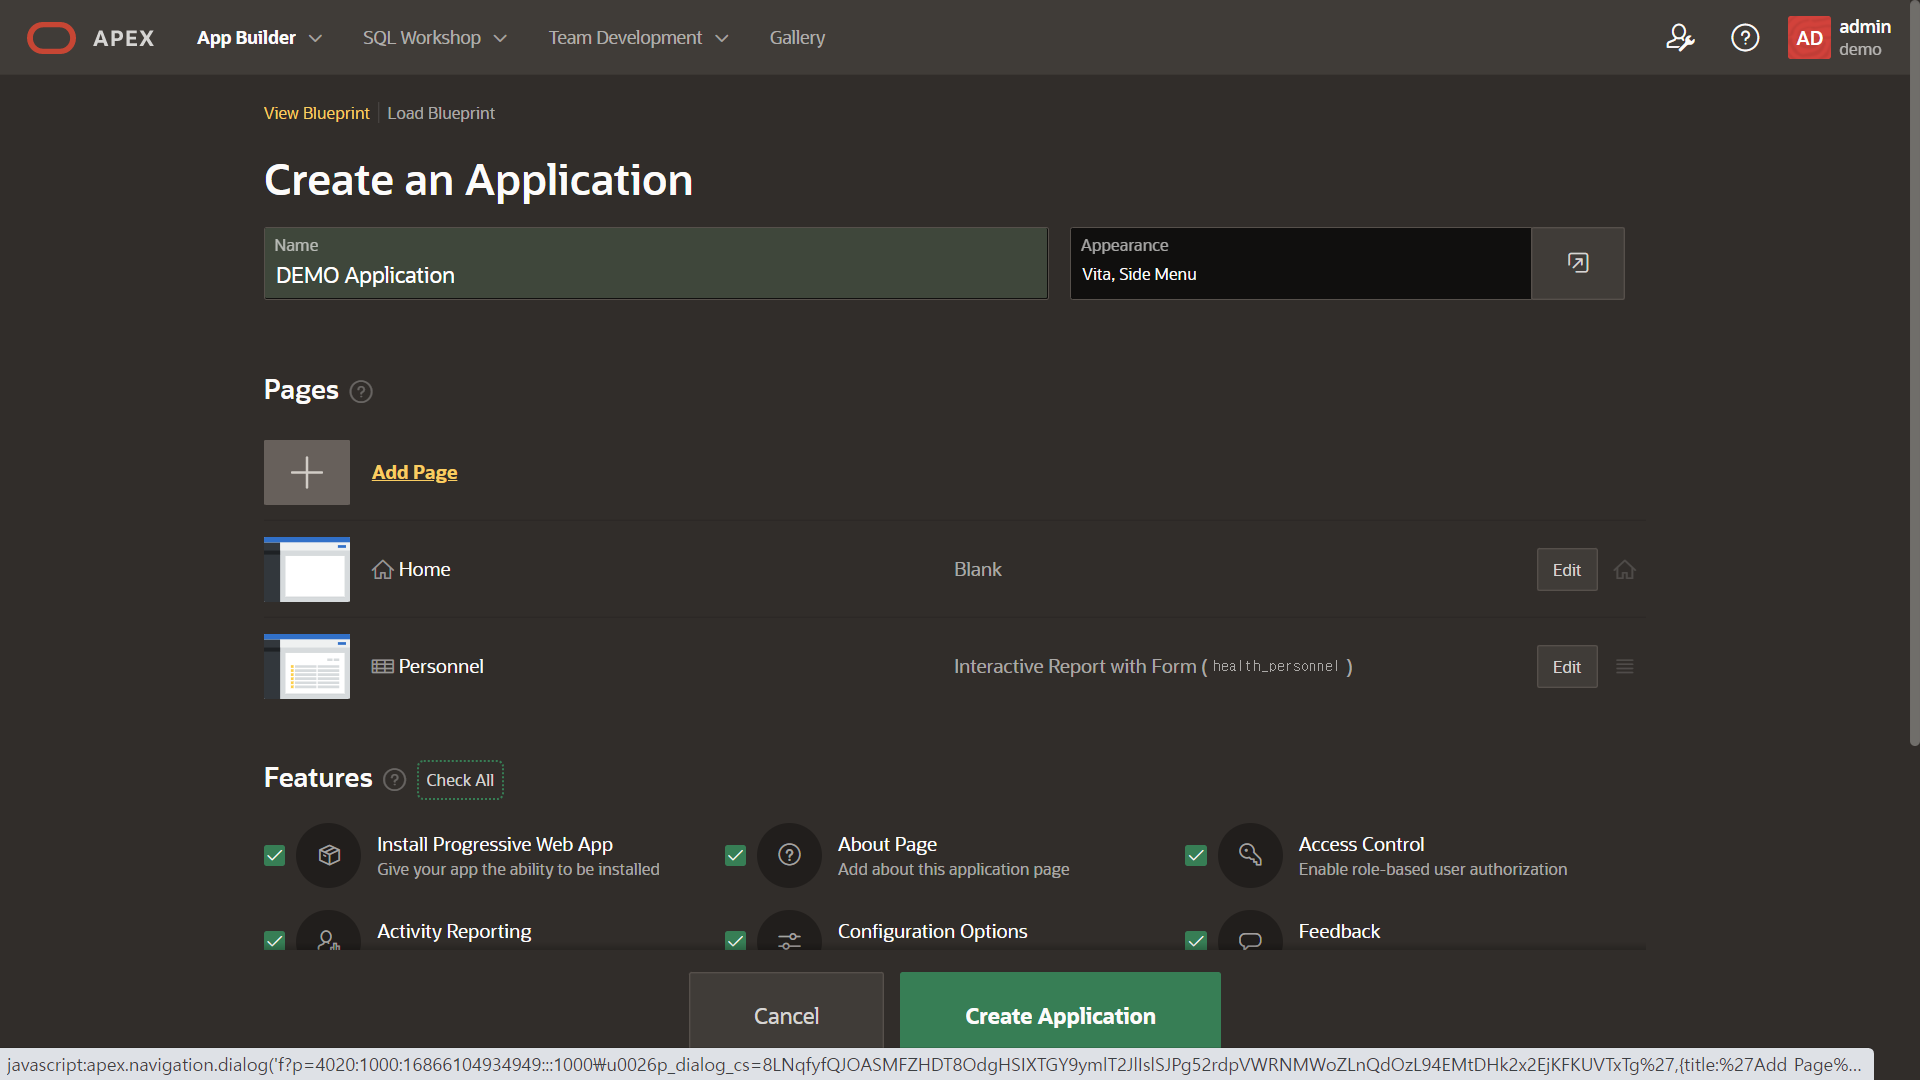Click the Home page thumbnail

(x=307, y=570)
